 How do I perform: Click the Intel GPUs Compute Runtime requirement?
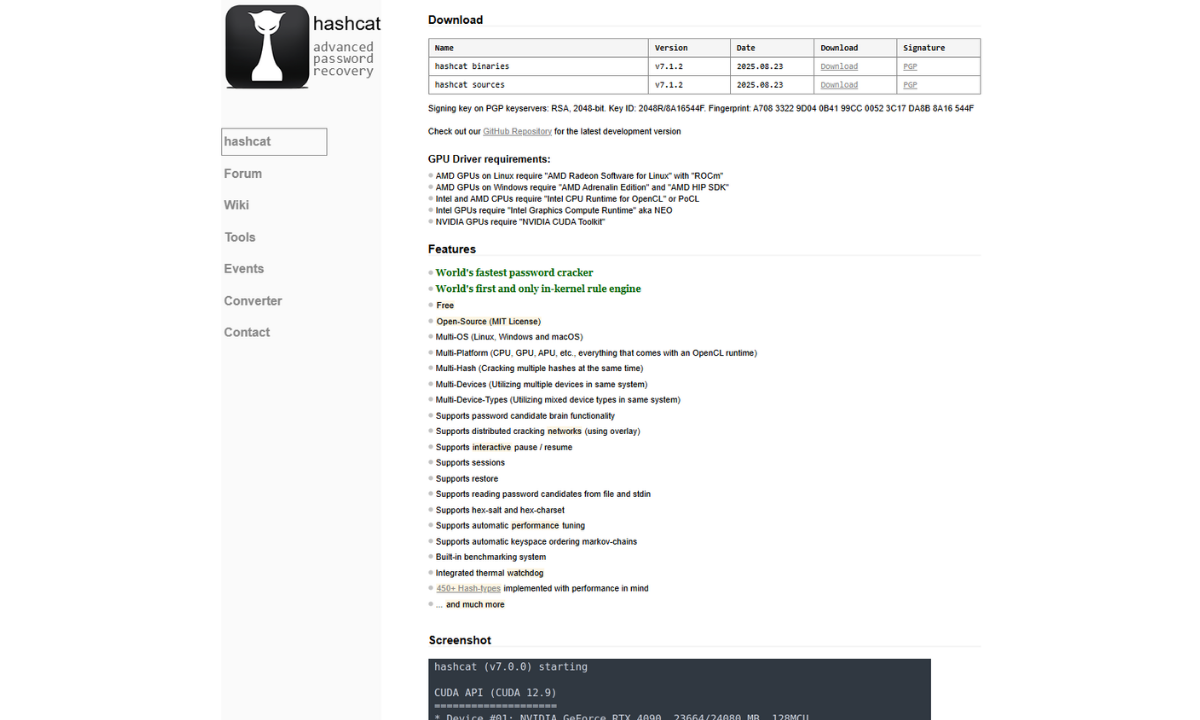(x=554, y=211)
